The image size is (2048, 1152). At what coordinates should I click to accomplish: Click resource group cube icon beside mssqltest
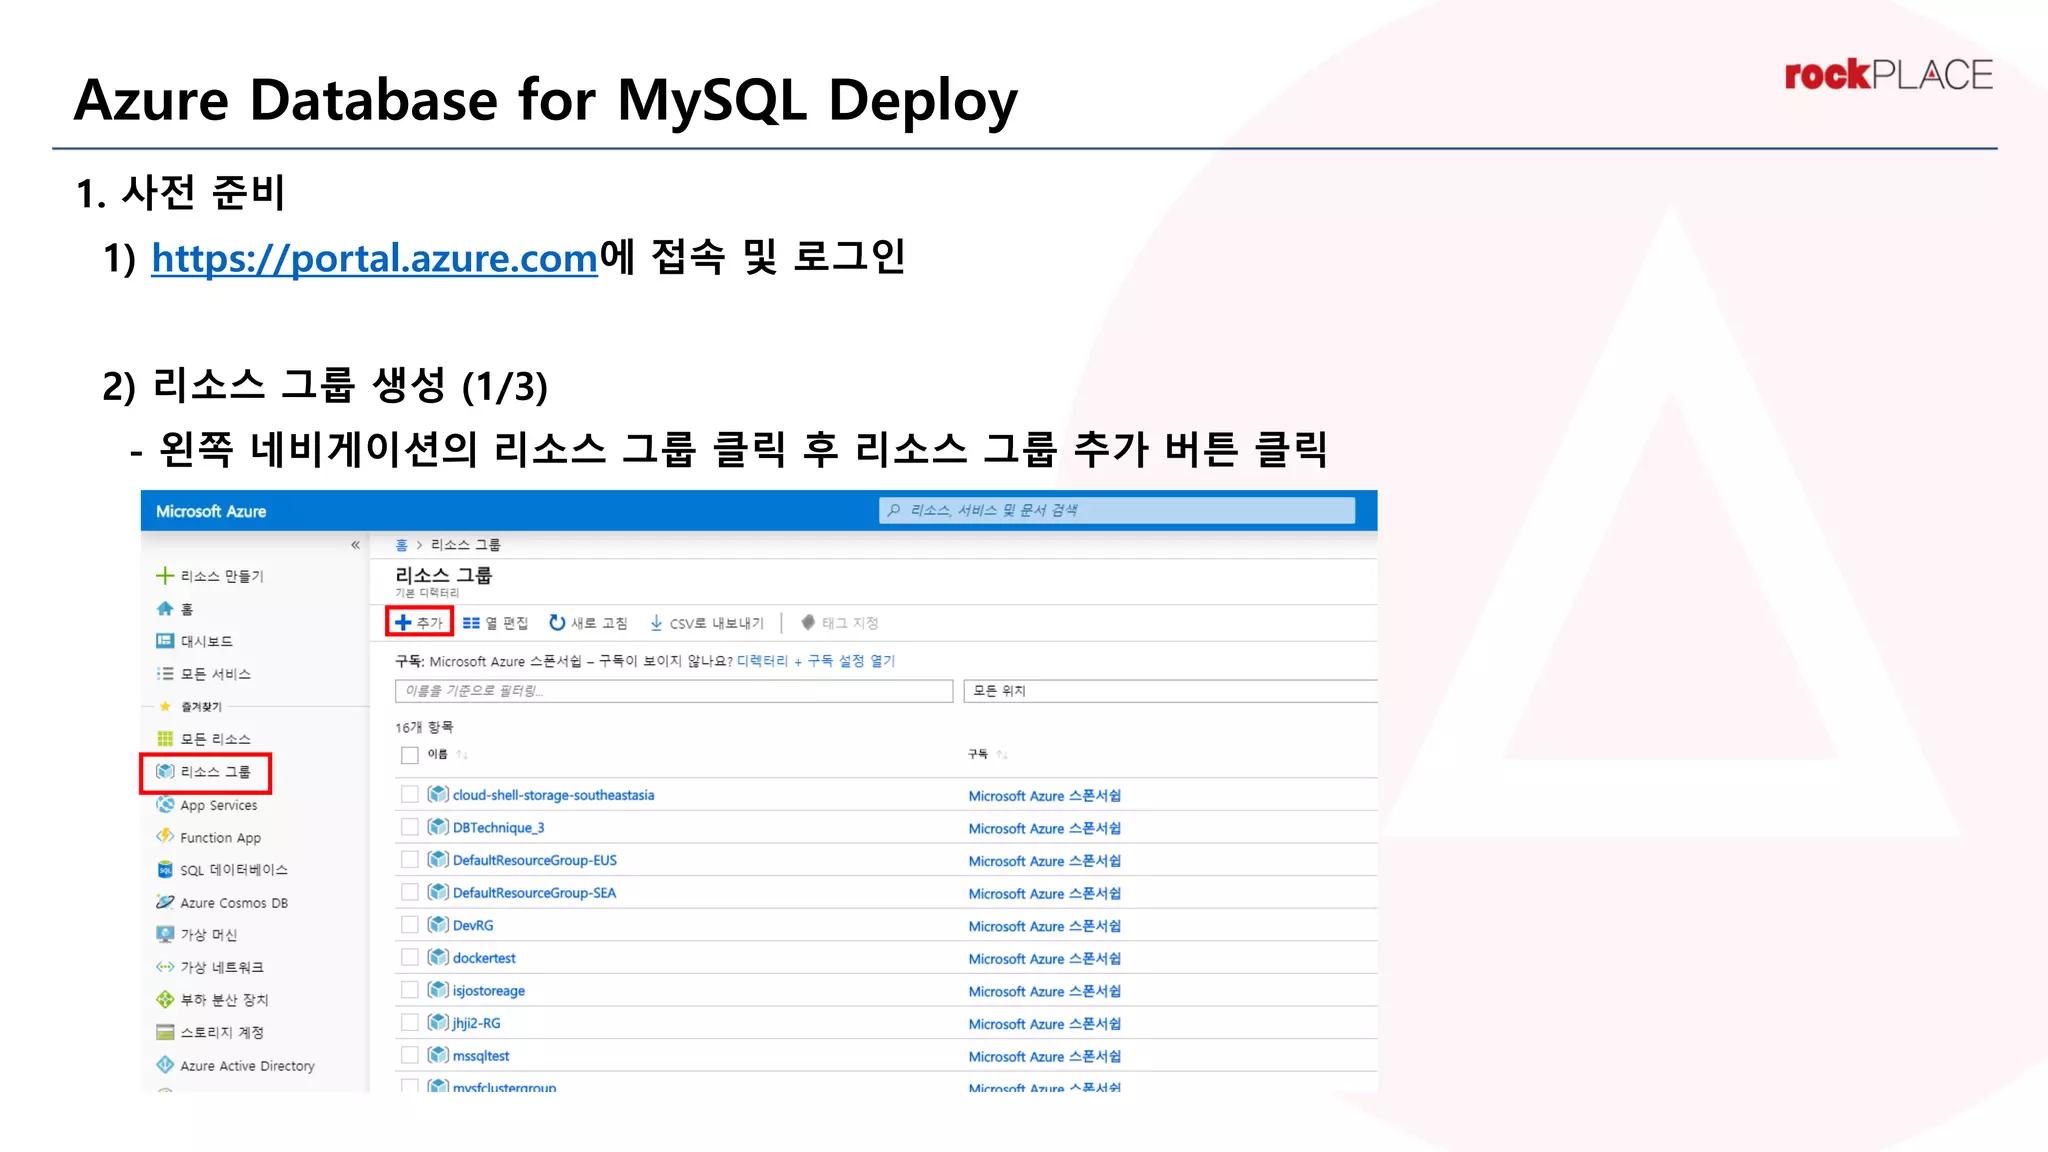click(437, 1055)
